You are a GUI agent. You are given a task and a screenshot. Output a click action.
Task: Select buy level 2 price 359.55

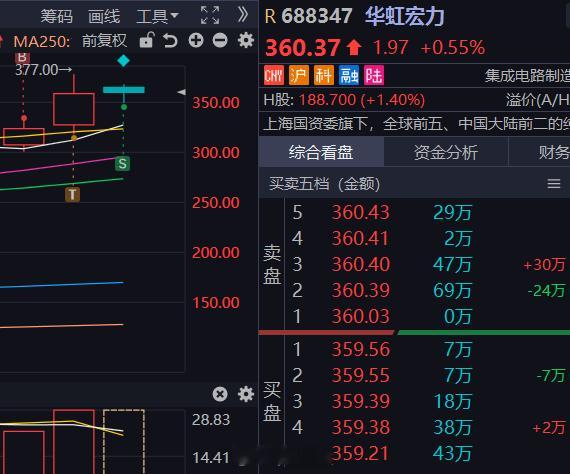click(360, 375)
